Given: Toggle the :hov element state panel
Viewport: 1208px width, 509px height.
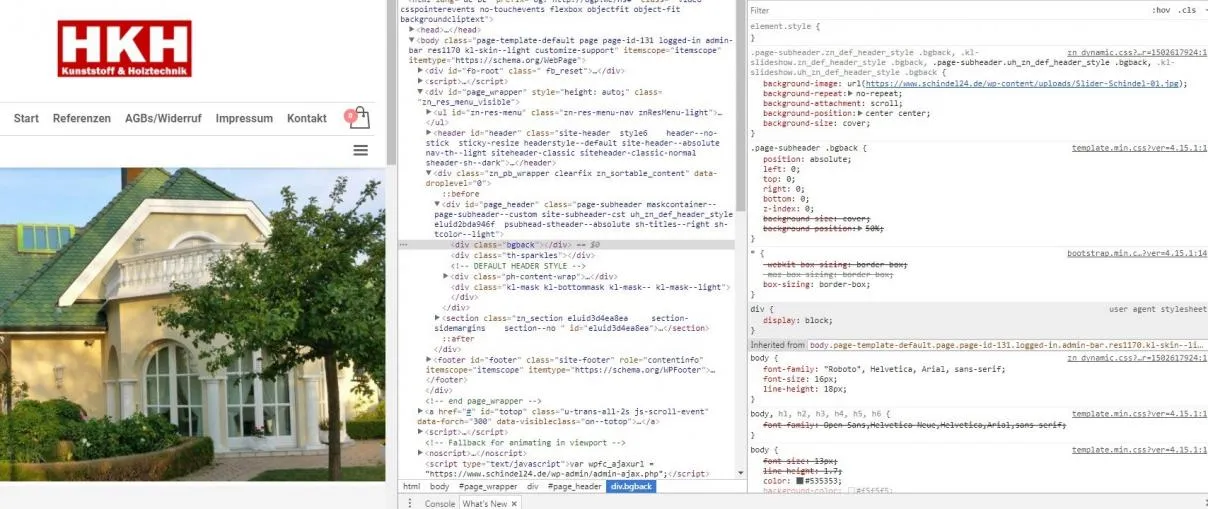Looking at the screenshot, I should (1160, 9).
